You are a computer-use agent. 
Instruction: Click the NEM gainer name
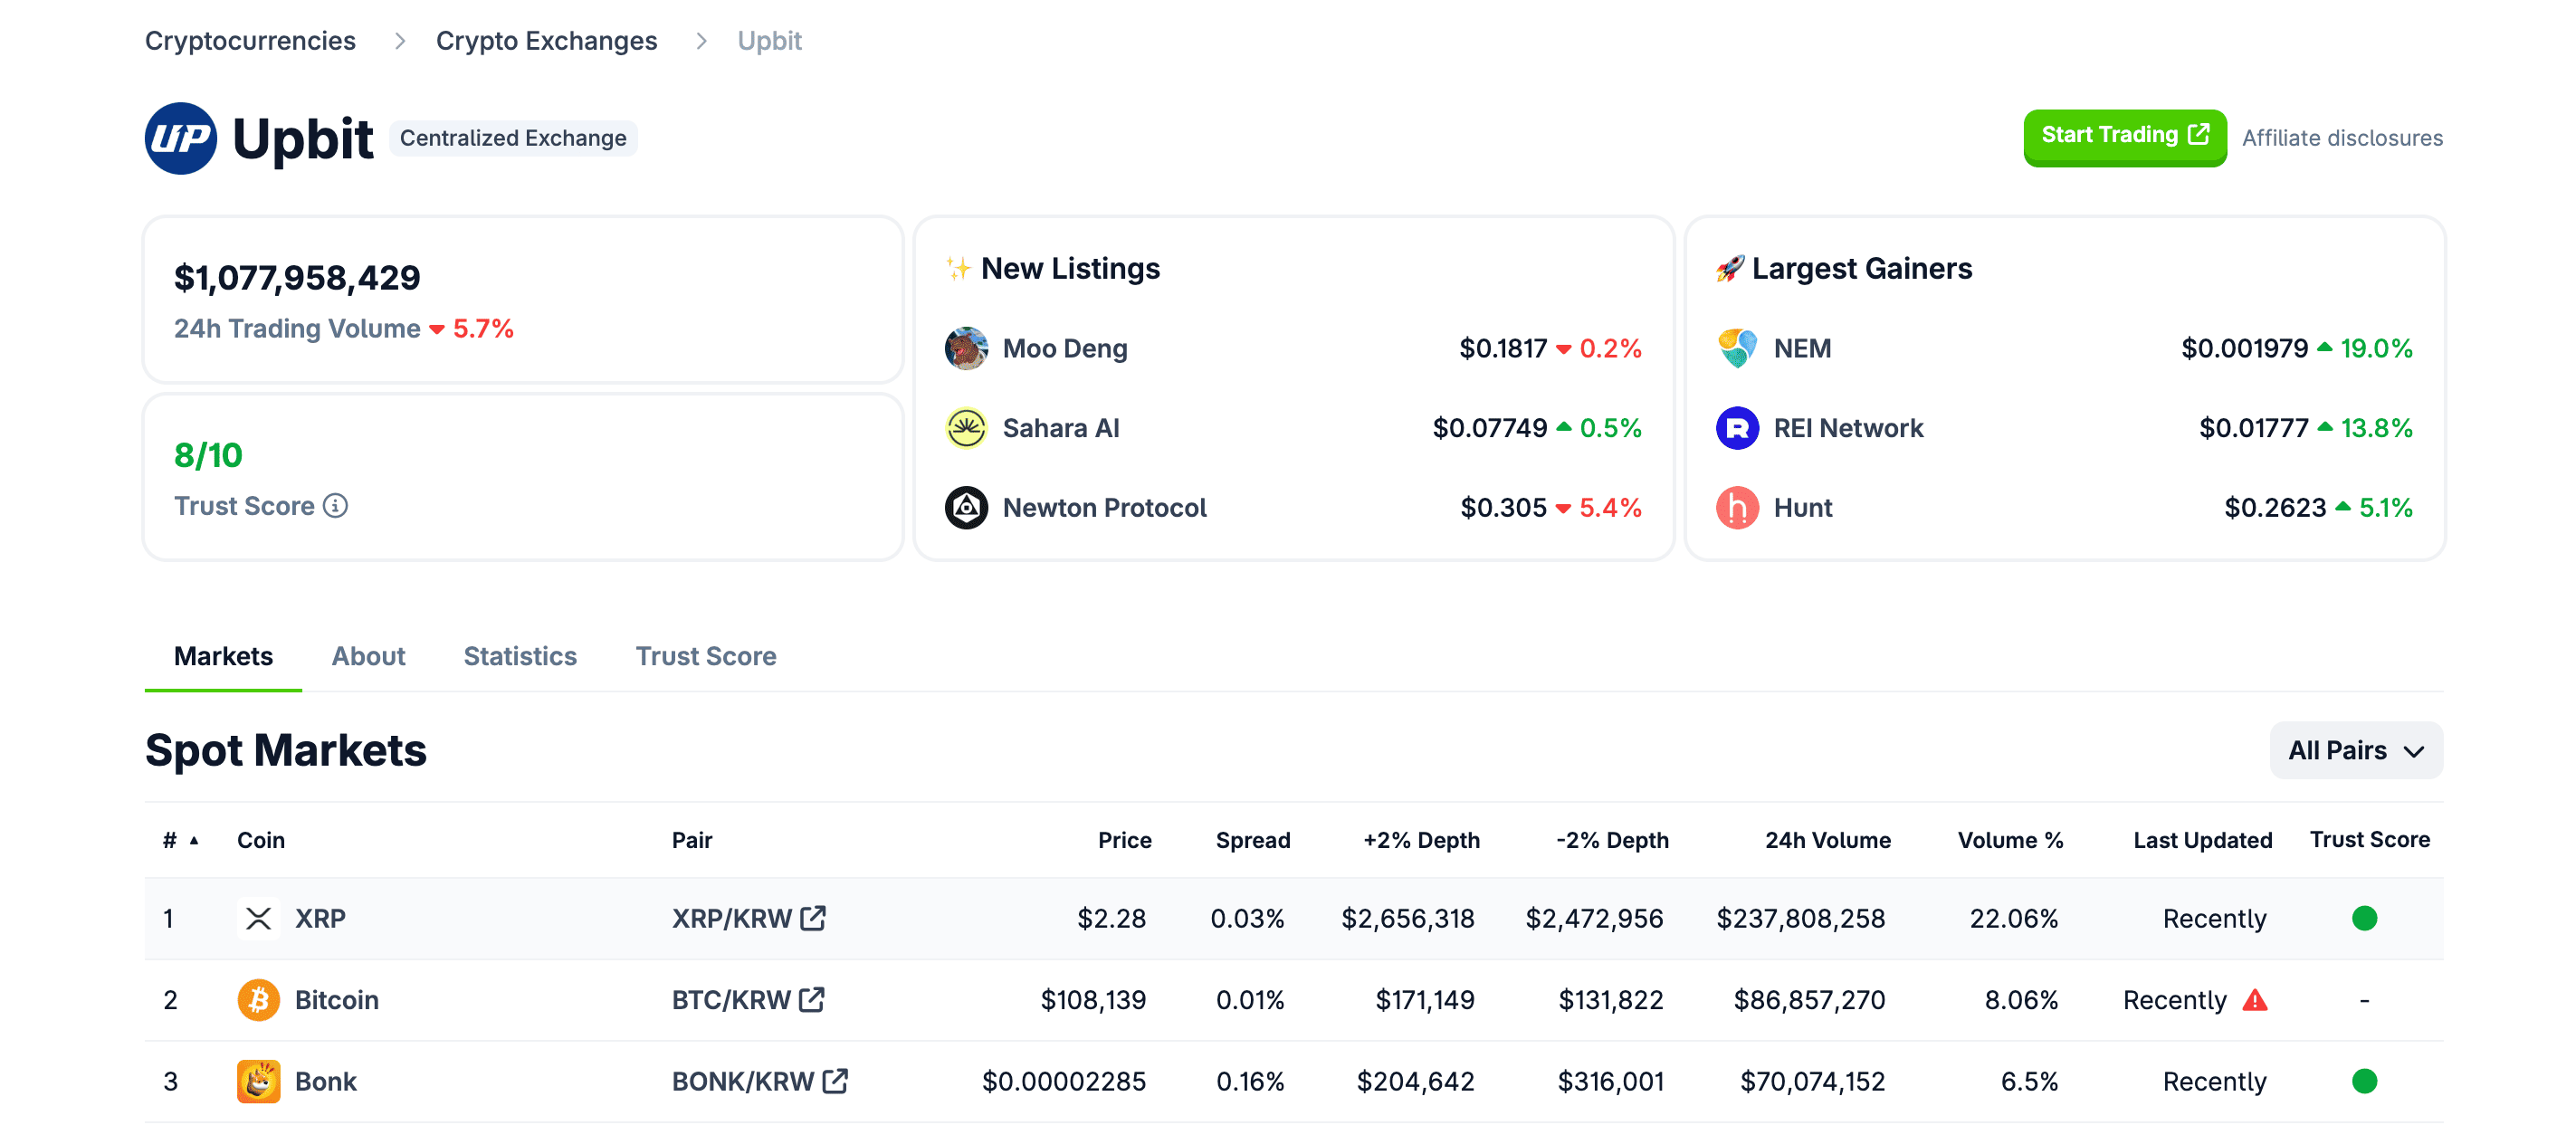(x=1802, y=348)
